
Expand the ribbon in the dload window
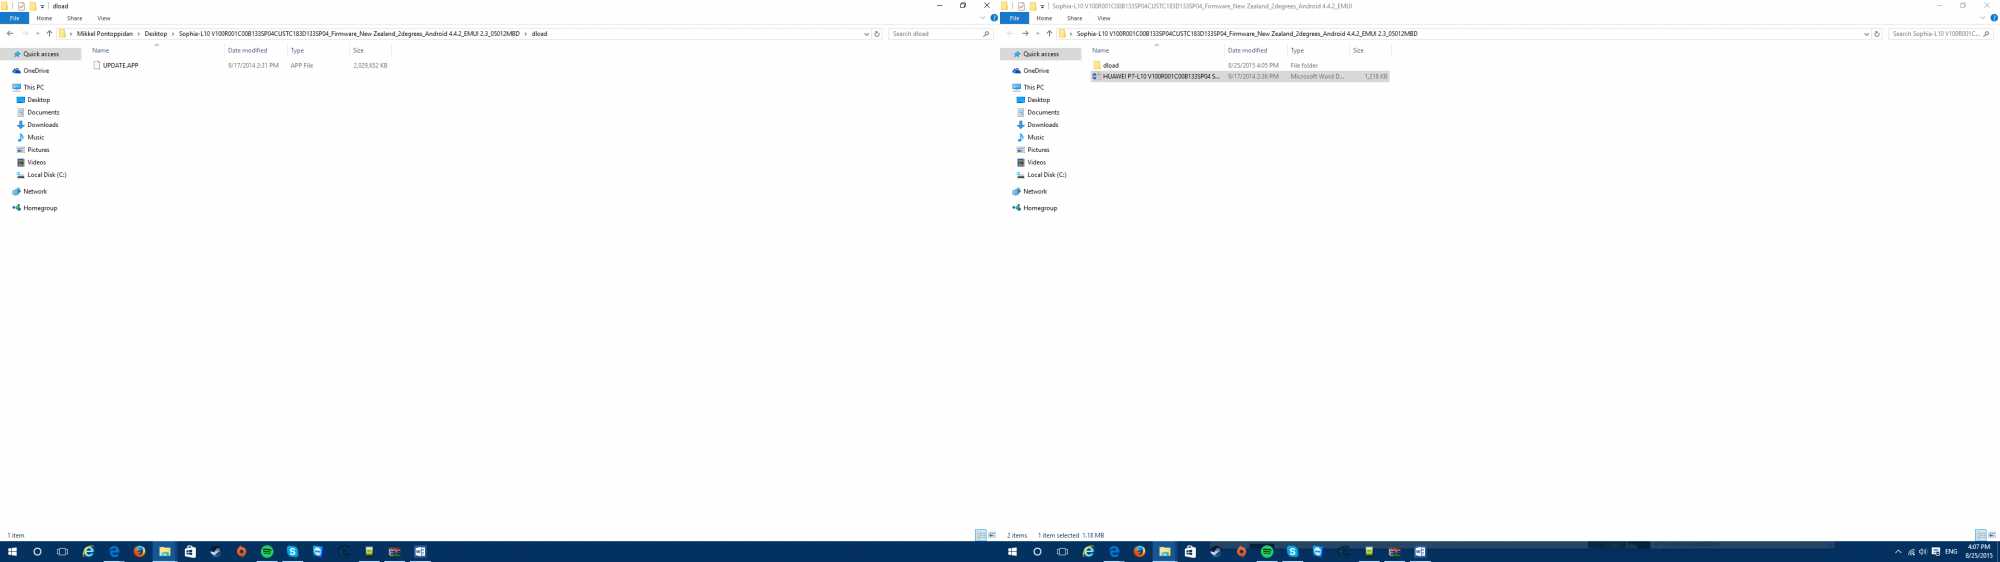click(982, 18)
